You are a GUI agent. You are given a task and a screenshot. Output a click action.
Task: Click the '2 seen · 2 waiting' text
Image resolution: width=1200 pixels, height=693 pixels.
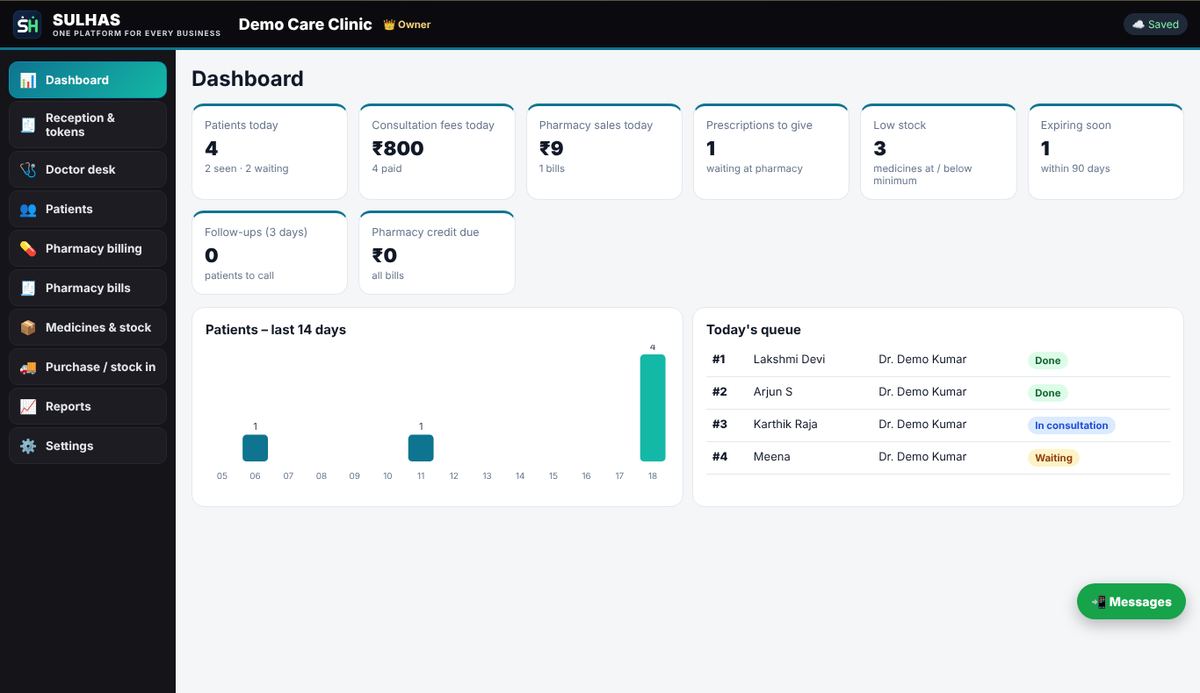[247, 169]
